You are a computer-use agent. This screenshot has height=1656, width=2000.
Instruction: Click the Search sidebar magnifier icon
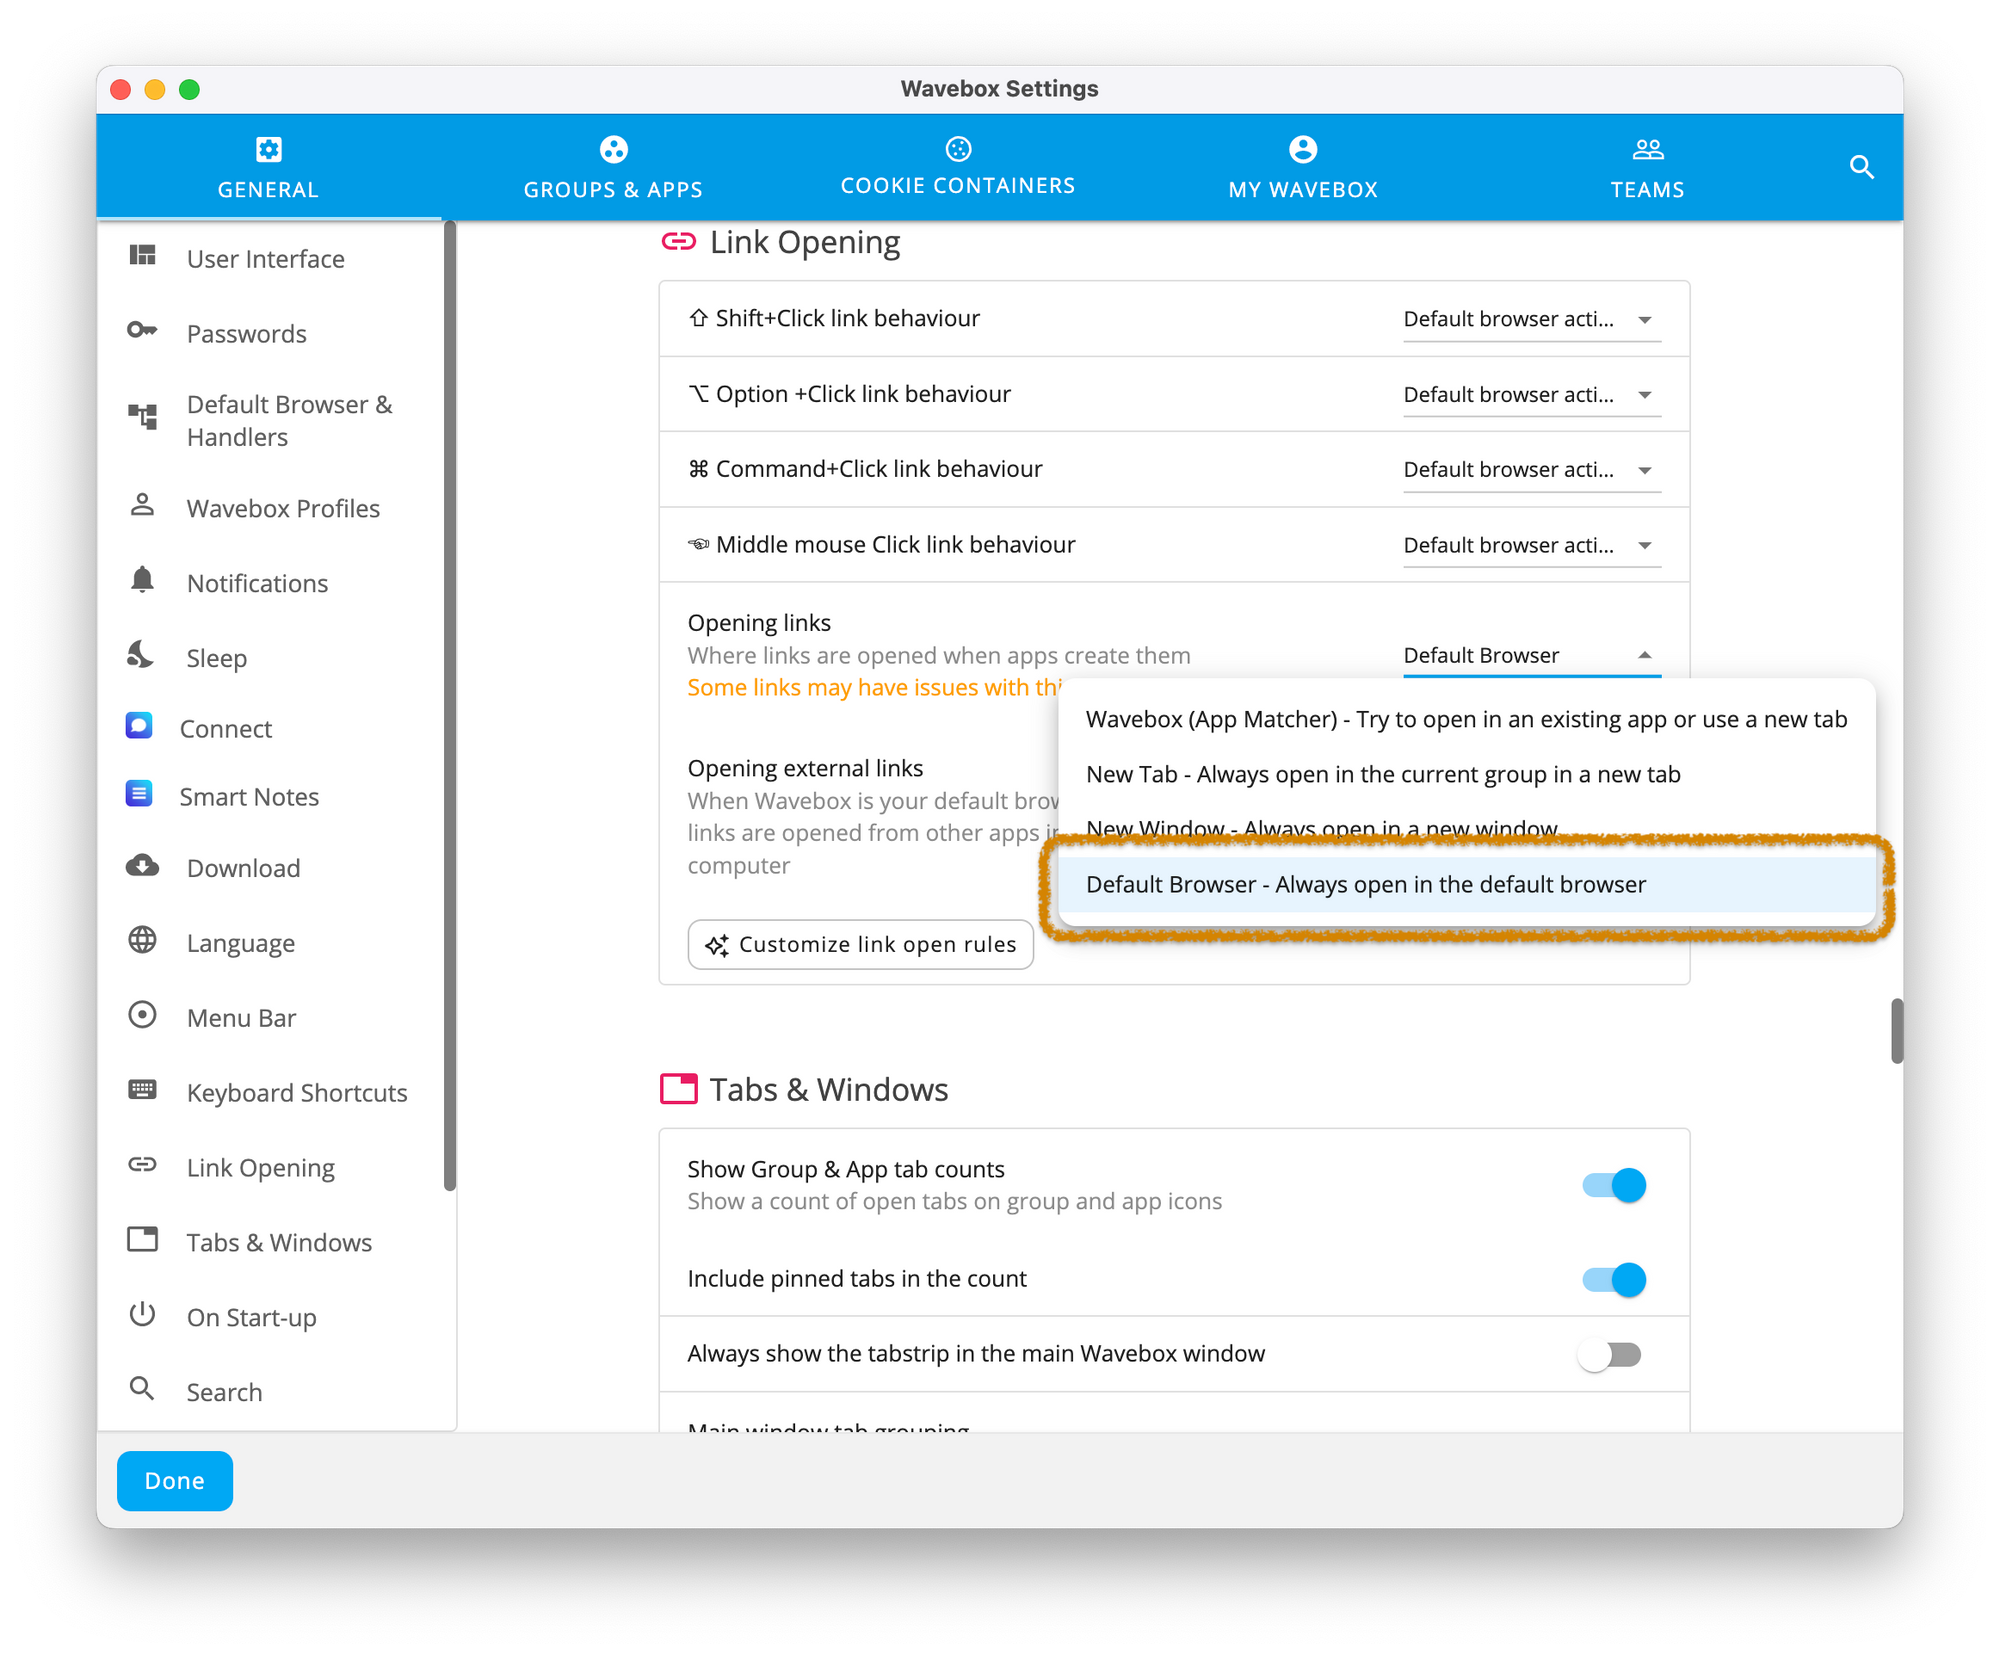143,1389
